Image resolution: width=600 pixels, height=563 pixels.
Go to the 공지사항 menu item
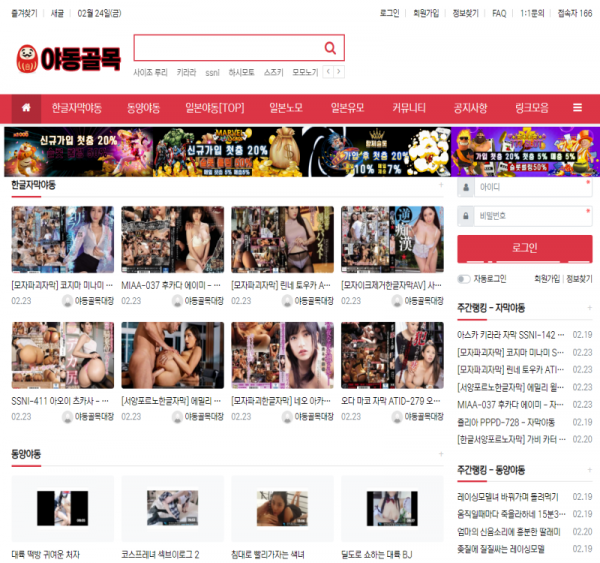[x=470, y=108]
